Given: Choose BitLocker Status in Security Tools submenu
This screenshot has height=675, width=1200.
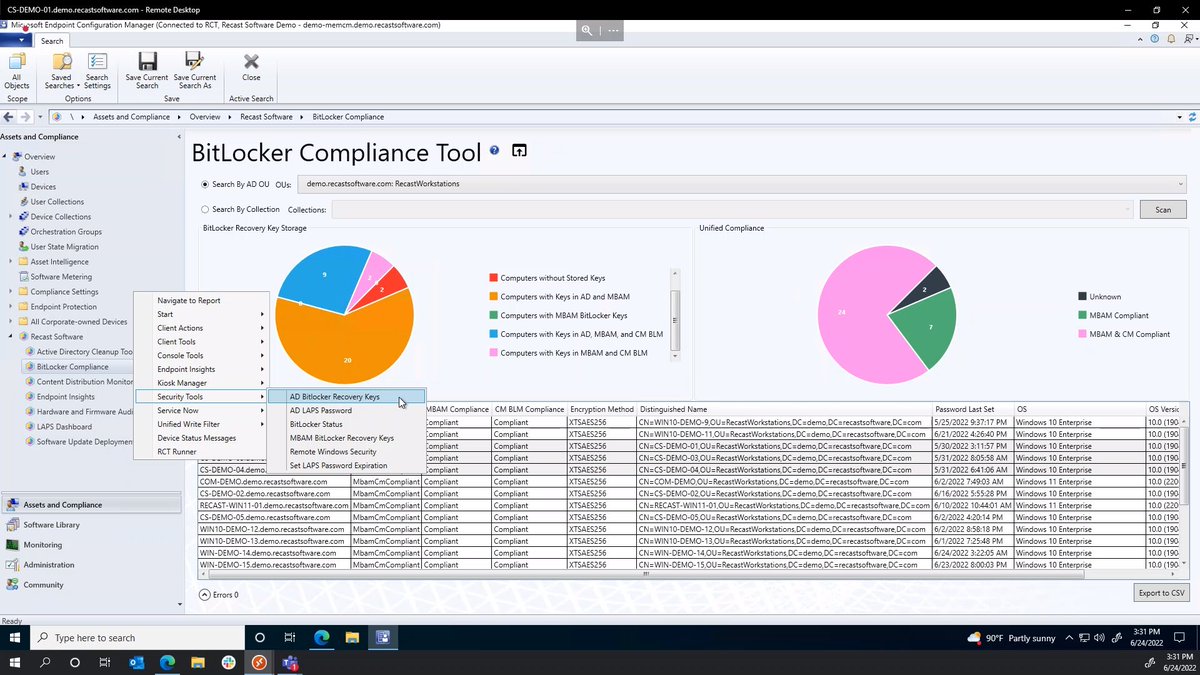Looking at the screenshot, I should coord(346,425).
